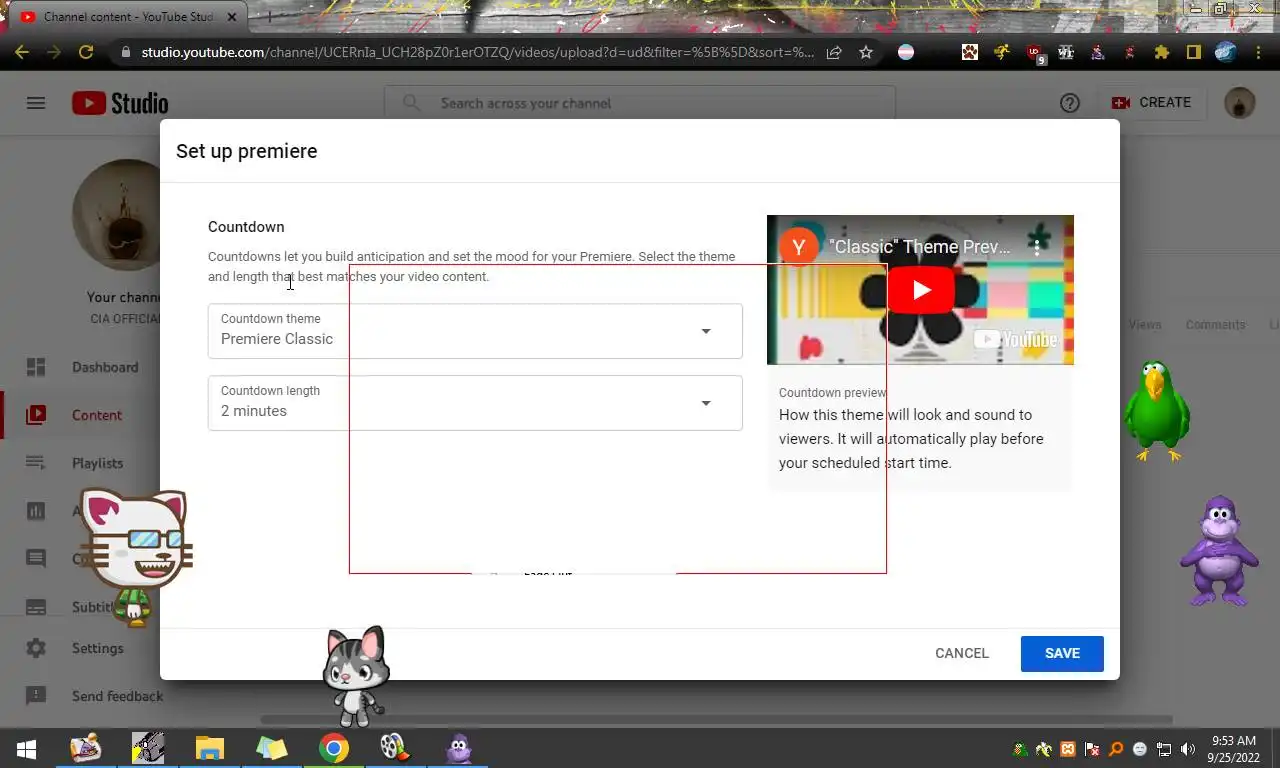Screen dimensions: 1280x768
Task: Open File Explorer from the taskbar
Action: tap(210, 748)
